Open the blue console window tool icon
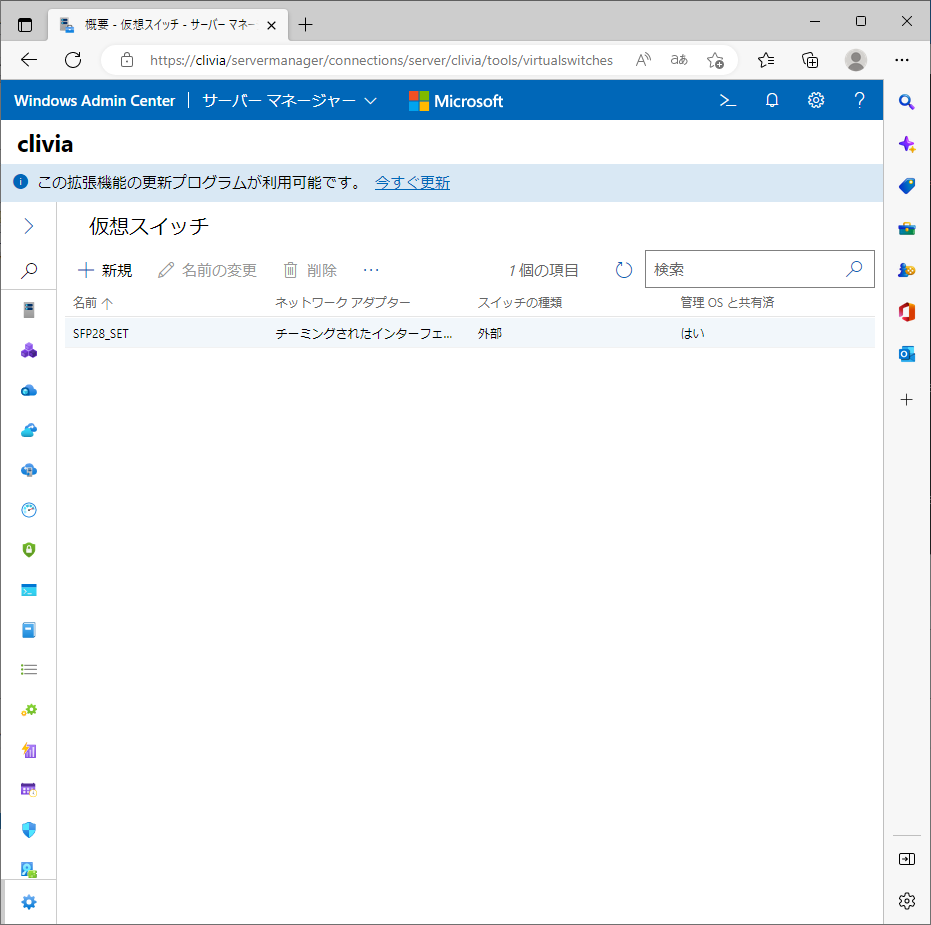Viewport: 931px width, 925px height. [28, 590]
